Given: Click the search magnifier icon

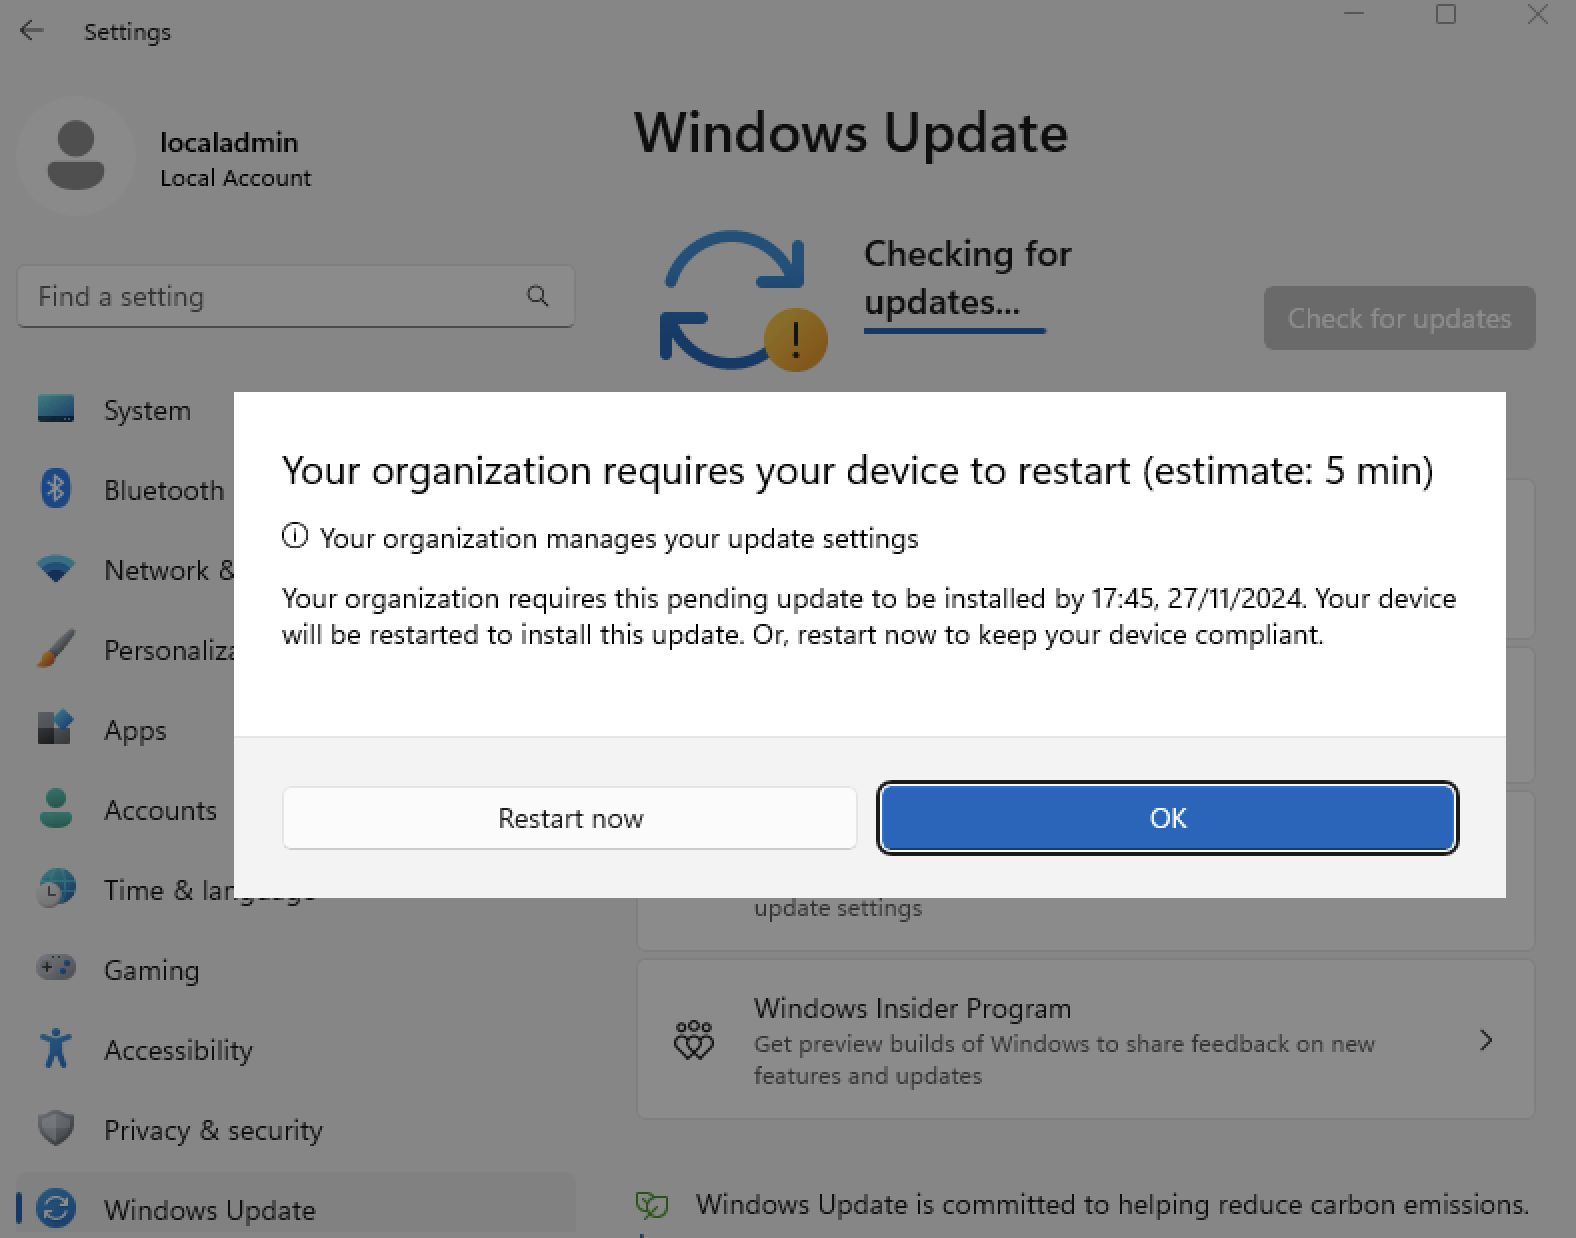Looking at the screenshot, I should [x=538, y=296].
